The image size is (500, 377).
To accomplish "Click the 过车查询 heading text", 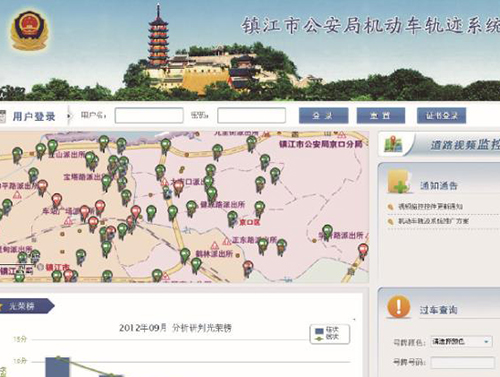I will click(438, 310).
